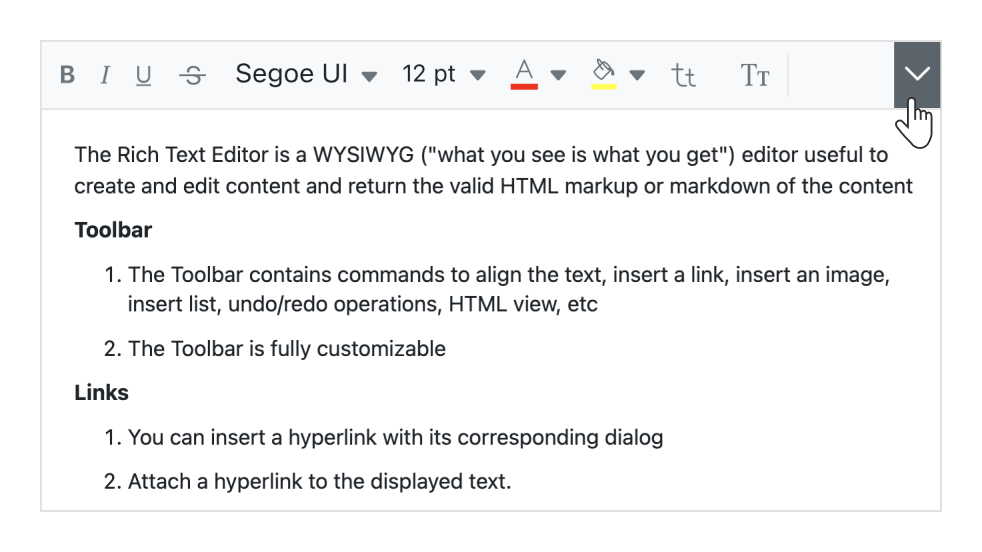The image size is (982, 552).
Task: Place cursor in the Rich Text Editor intro paragraph
Action: [x=480, y=170]
